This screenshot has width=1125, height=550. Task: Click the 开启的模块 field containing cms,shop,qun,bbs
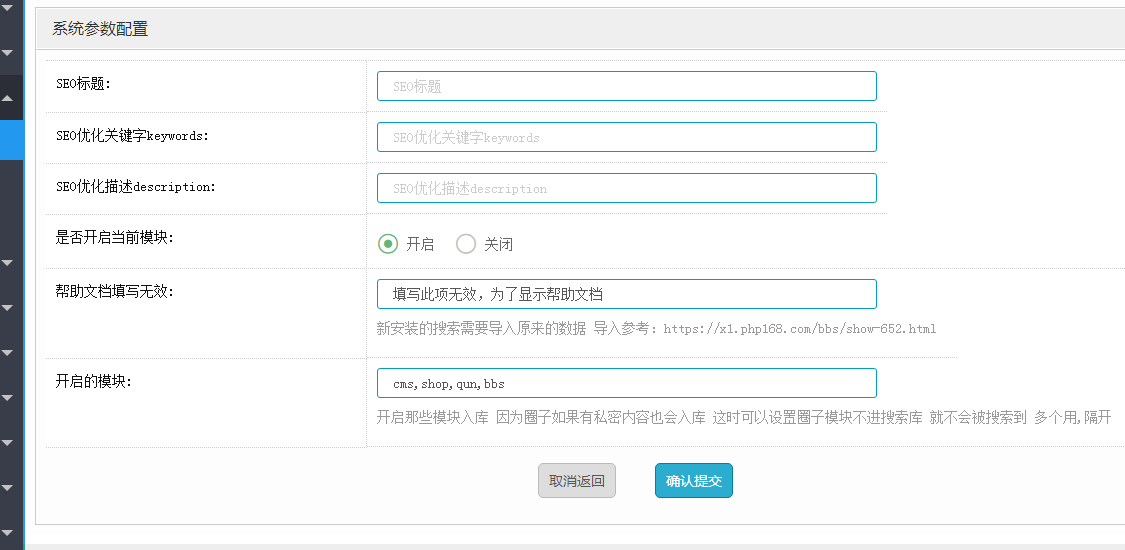(x=626, y=383)
